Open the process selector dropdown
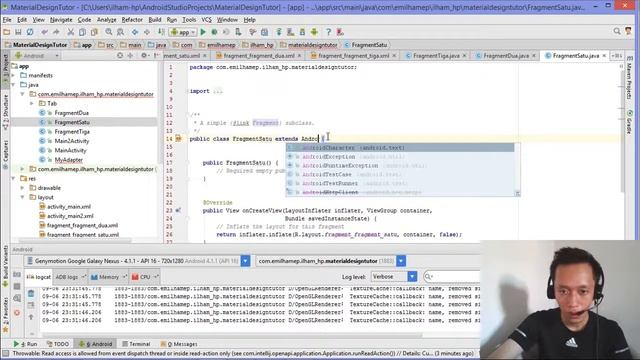This screenshot has width=640, height=360. pyautogui.click(x=401, y=261)
